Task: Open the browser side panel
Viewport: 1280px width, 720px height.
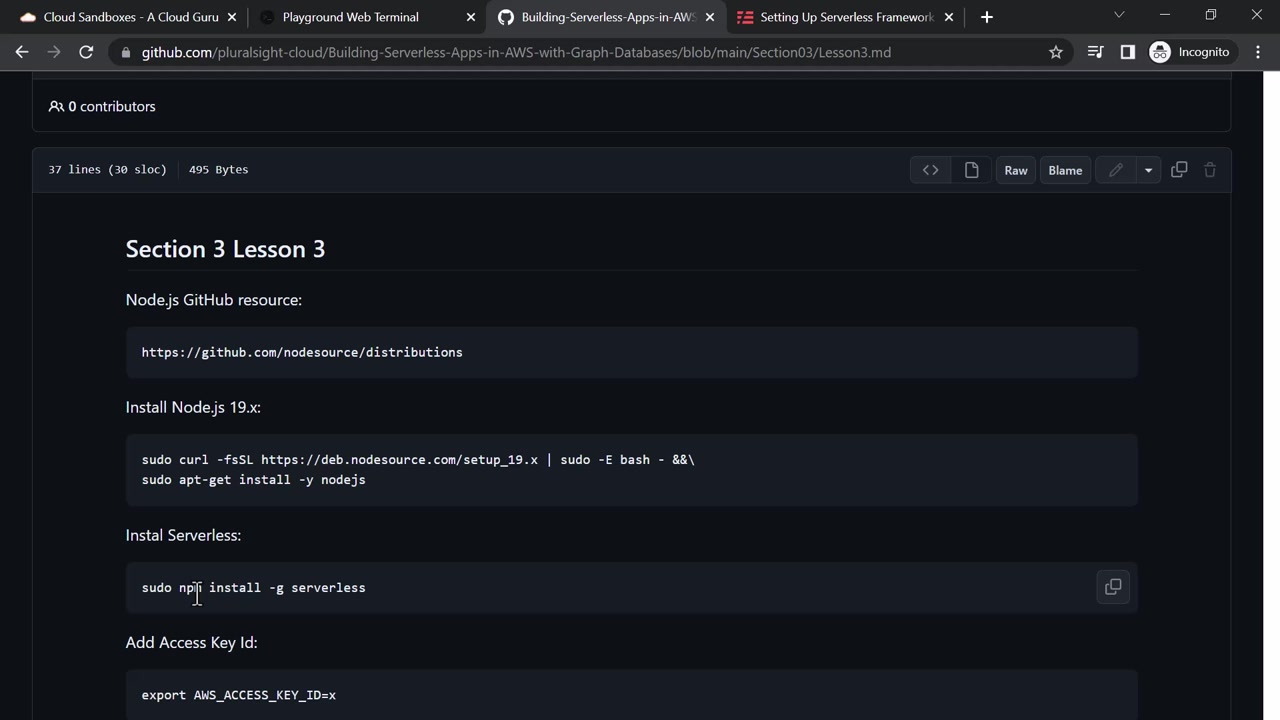Action: click(x=1128, y=52)
